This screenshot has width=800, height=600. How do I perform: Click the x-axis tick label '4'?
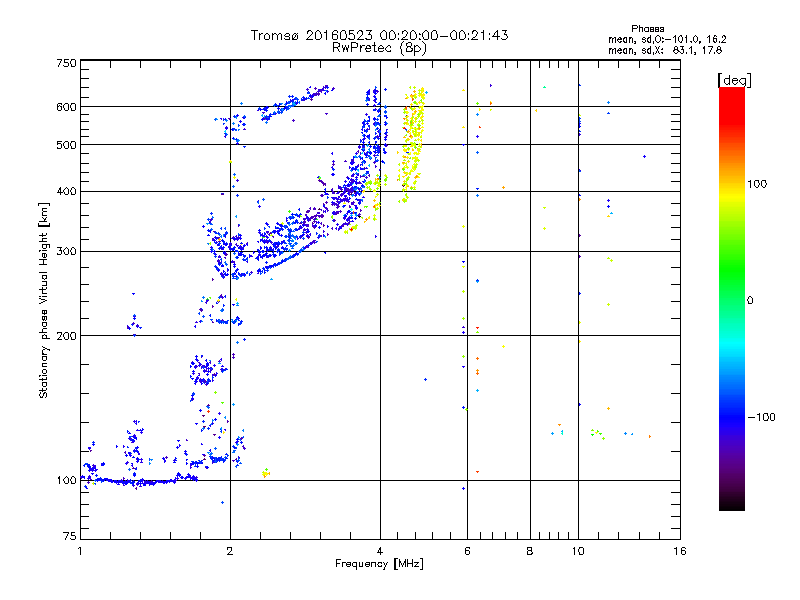click(380, 551)
